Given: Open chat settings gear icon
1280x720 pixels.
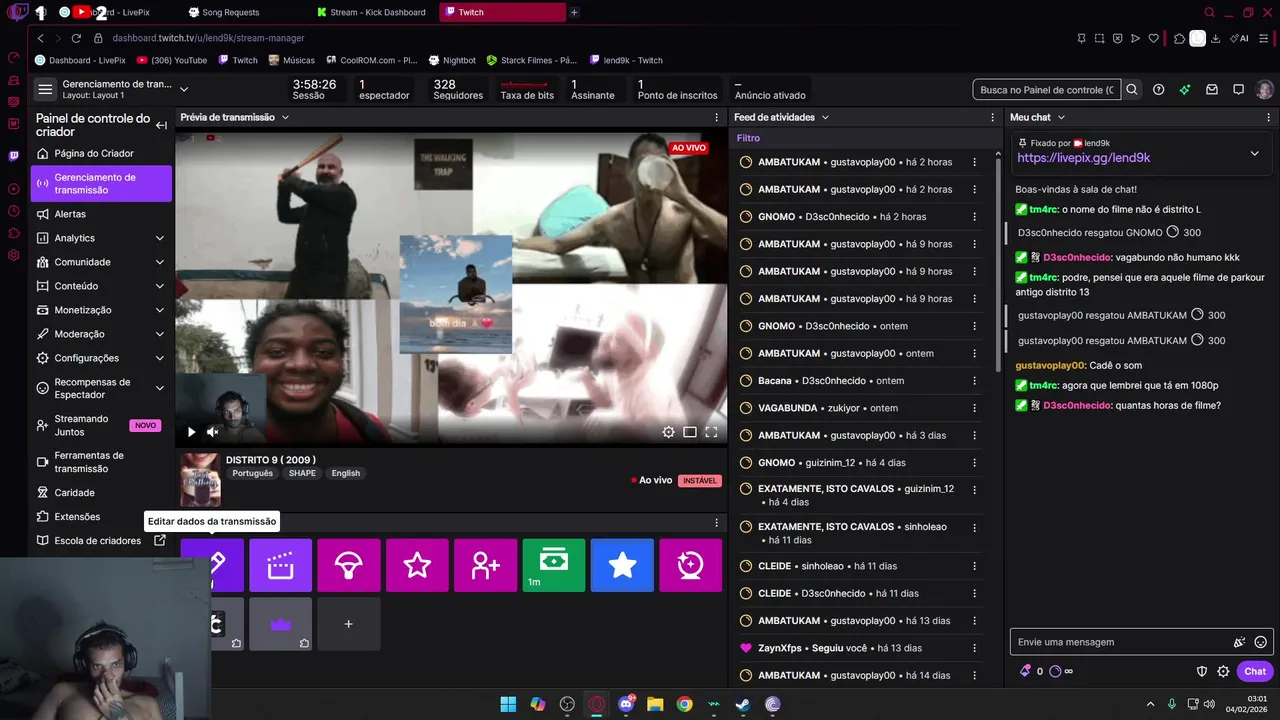Looking at the screenshot, I should (x=1223, y=672).
